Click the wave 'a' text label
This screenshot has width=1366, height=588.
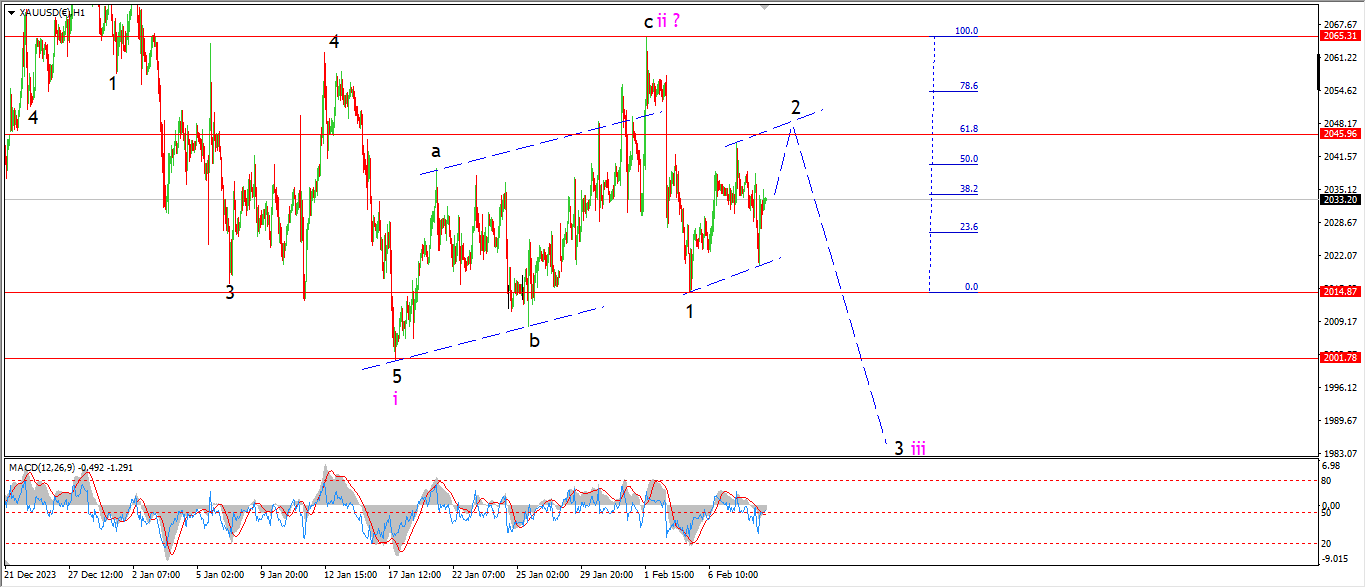pyautogui.click(x=436, y=151)
